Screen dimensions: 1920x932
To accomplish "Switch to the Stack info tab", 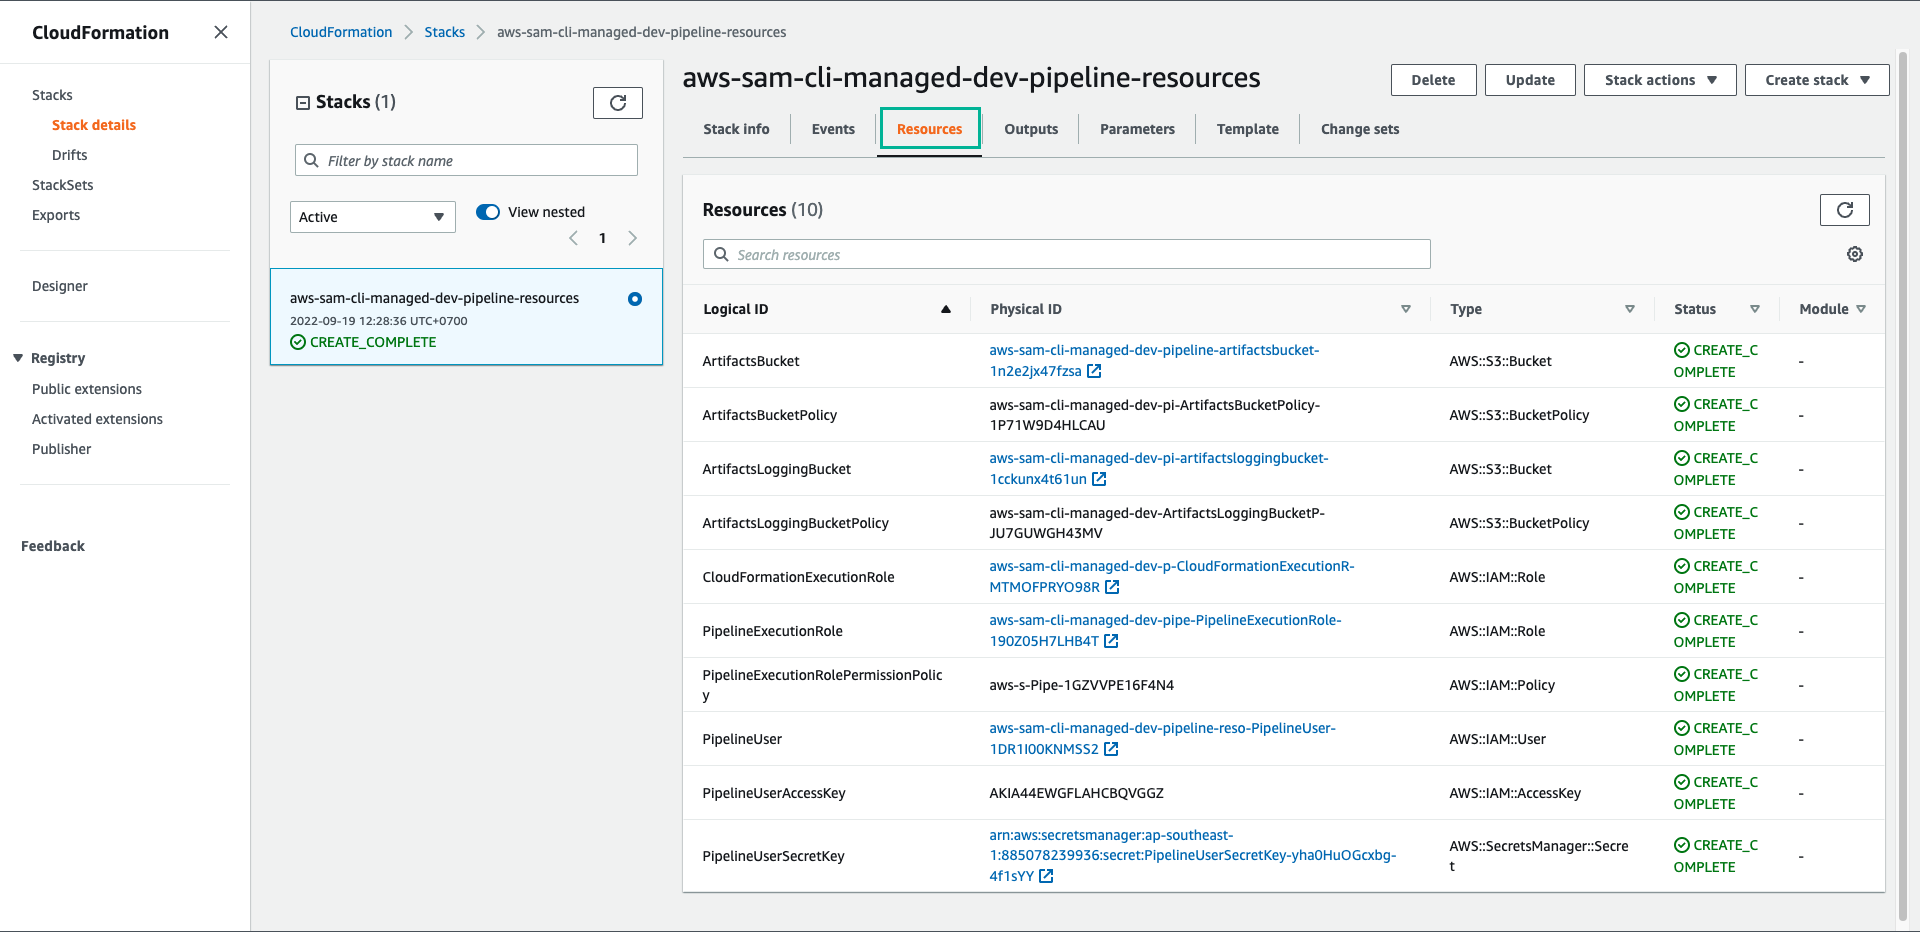I will 736,129.
